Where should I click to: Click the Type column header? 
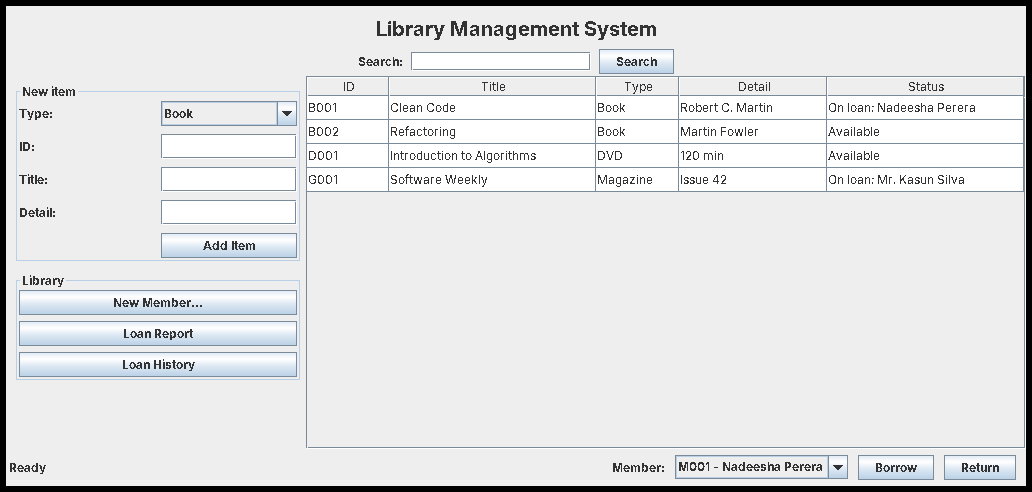click(637, 86)
